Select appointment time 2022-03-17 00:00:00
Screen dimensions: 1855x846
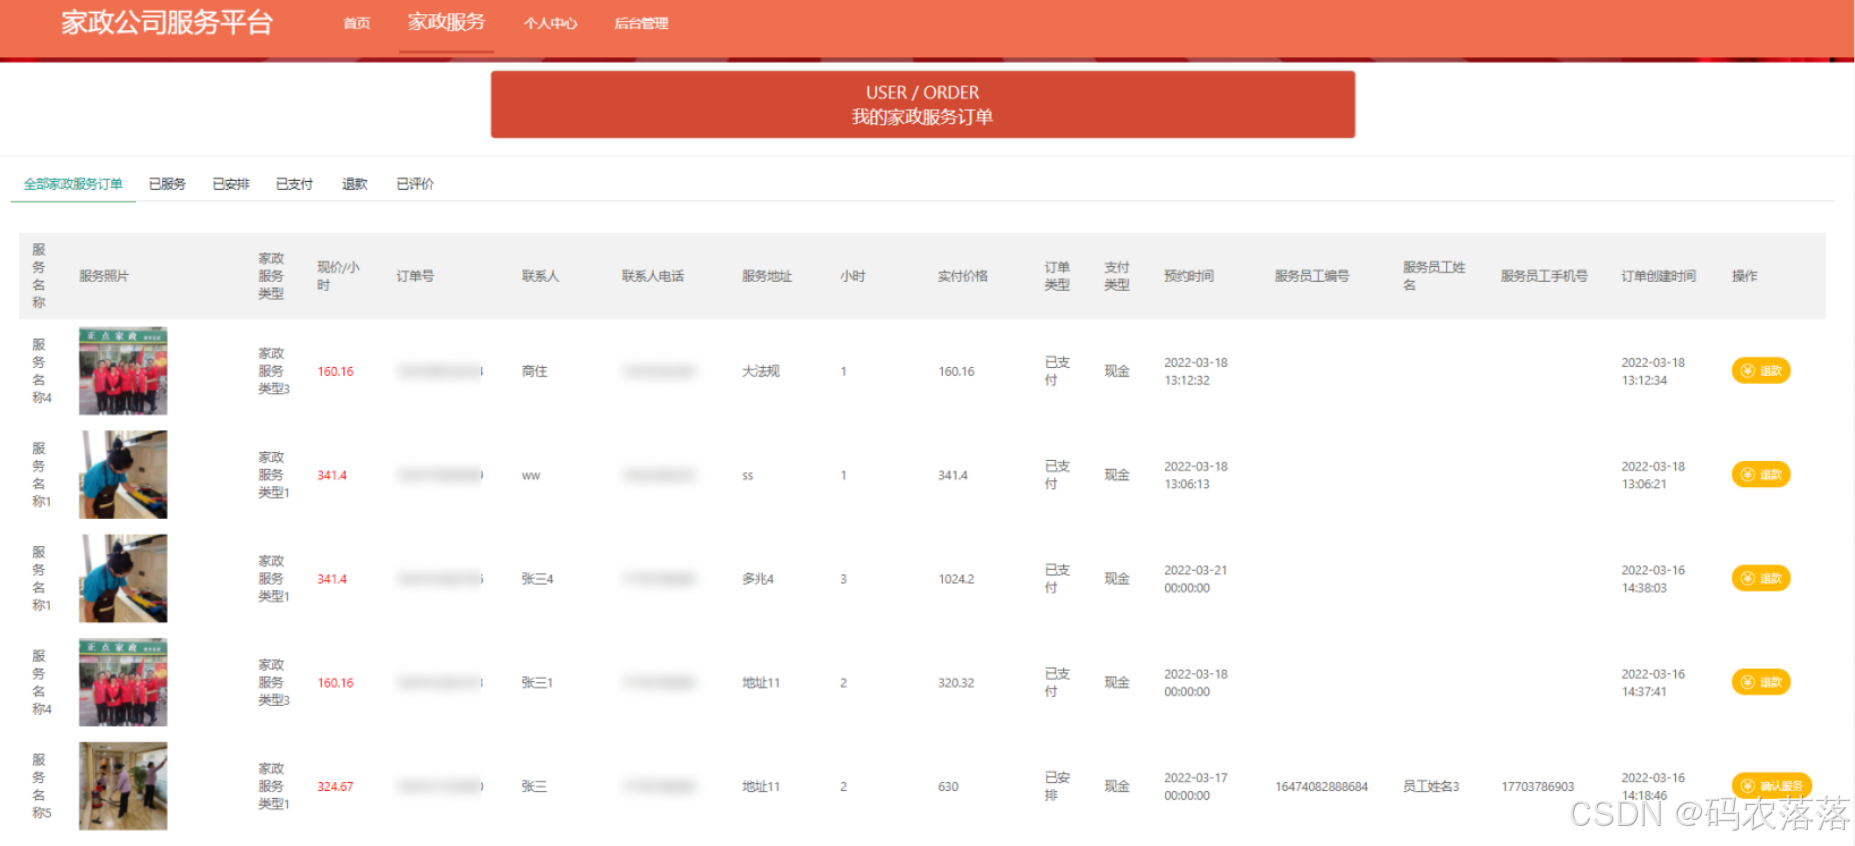[x=1195, y=786]
